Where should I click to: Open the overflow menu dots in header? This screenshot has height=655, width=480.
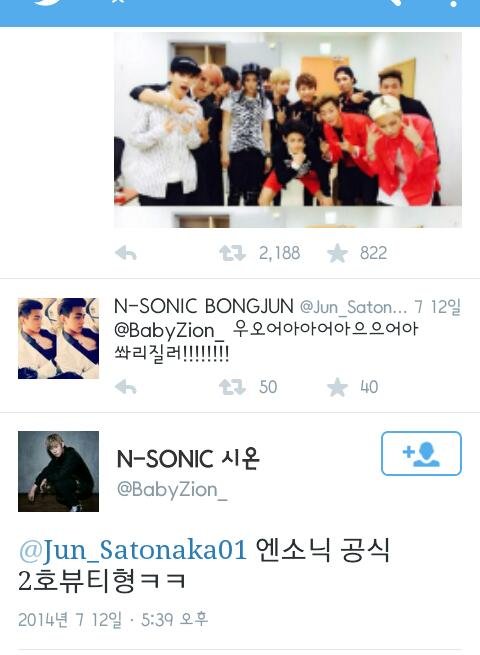point(454,3)
